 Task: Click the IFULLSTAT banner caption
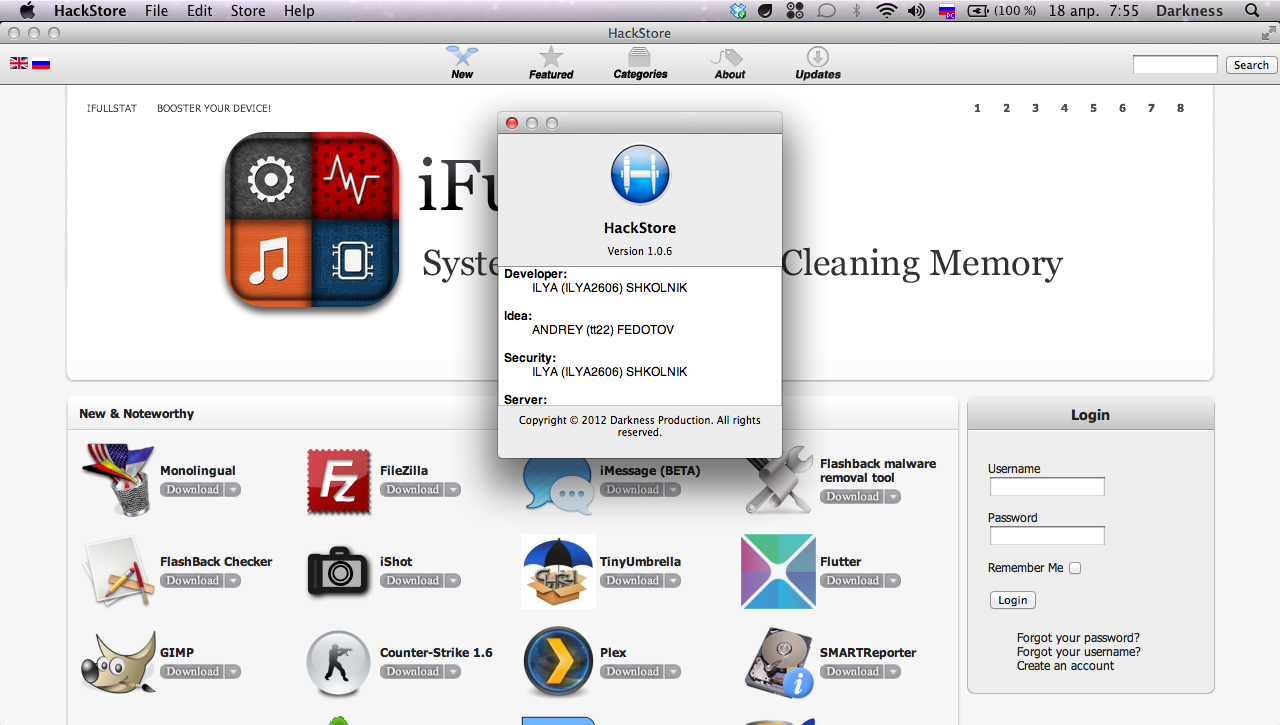(112, 108)
